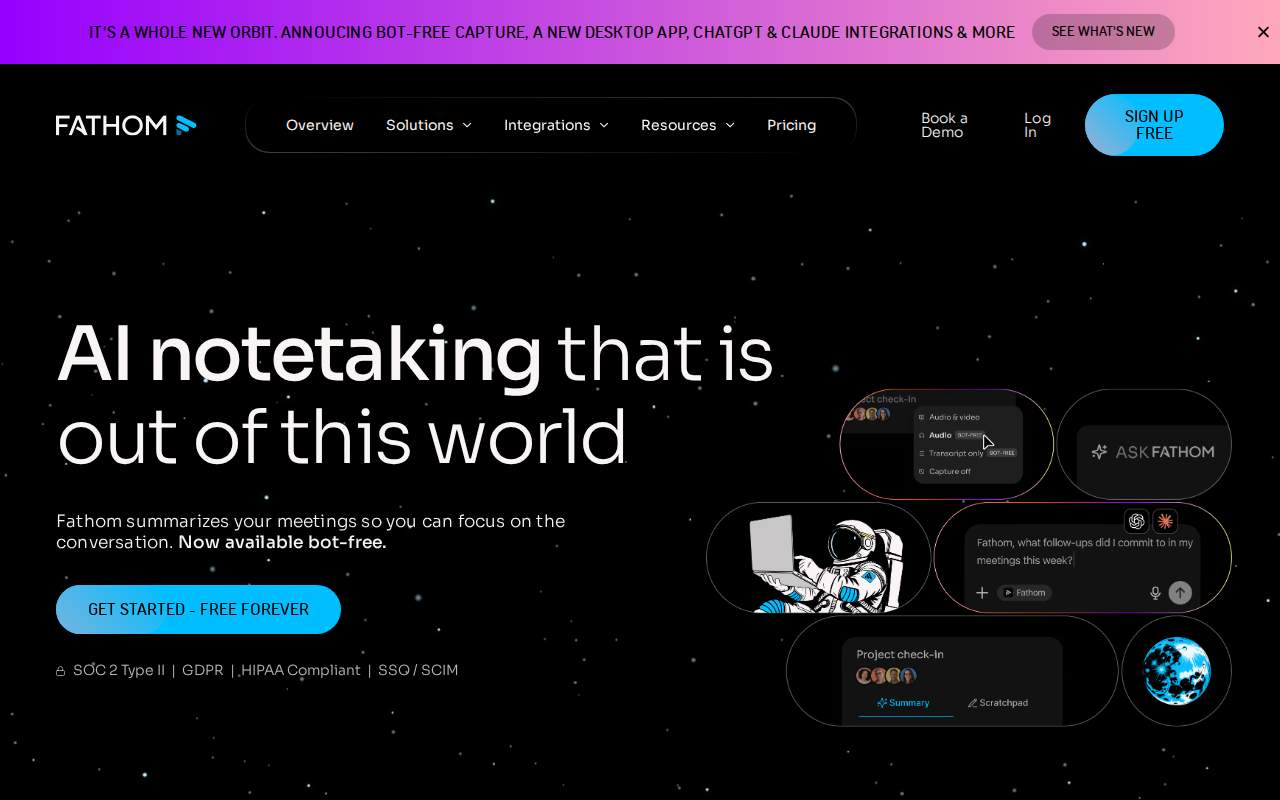This screenshot has height=800, width=1280.
Task: Open the Overview page
Action: click(320, 125)
